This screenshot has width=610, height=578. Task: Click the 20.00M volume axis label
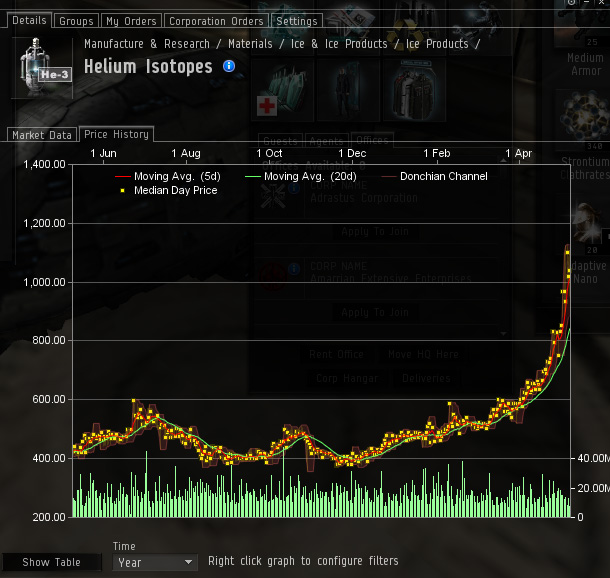point(594,488)
